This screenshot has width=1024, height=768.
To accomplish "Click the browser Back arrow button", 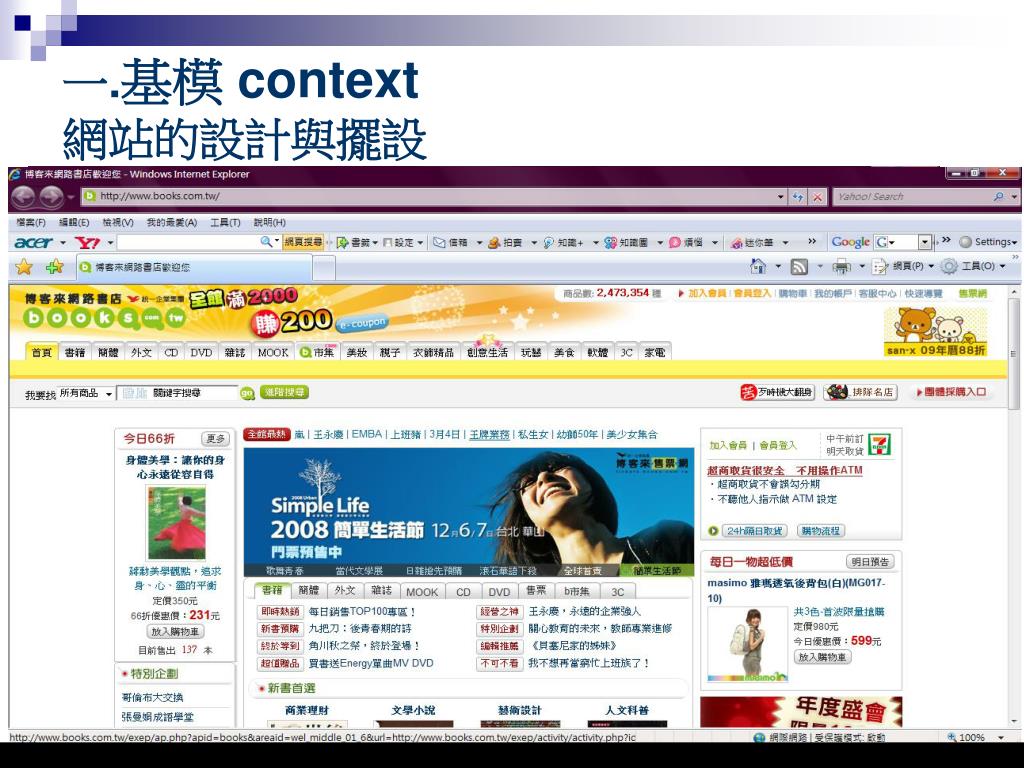I will click(x=24, y=197).
